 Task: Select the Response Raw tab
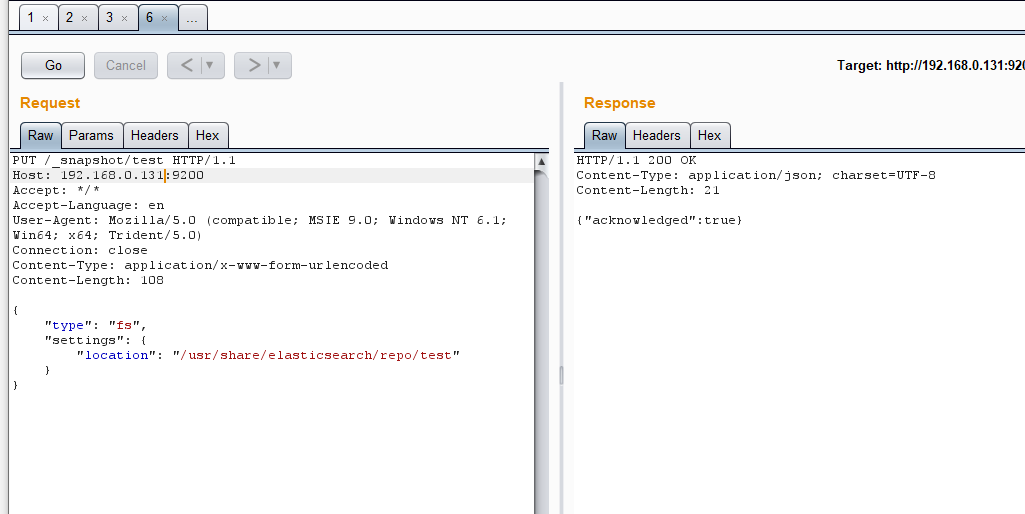coord(604,135)
